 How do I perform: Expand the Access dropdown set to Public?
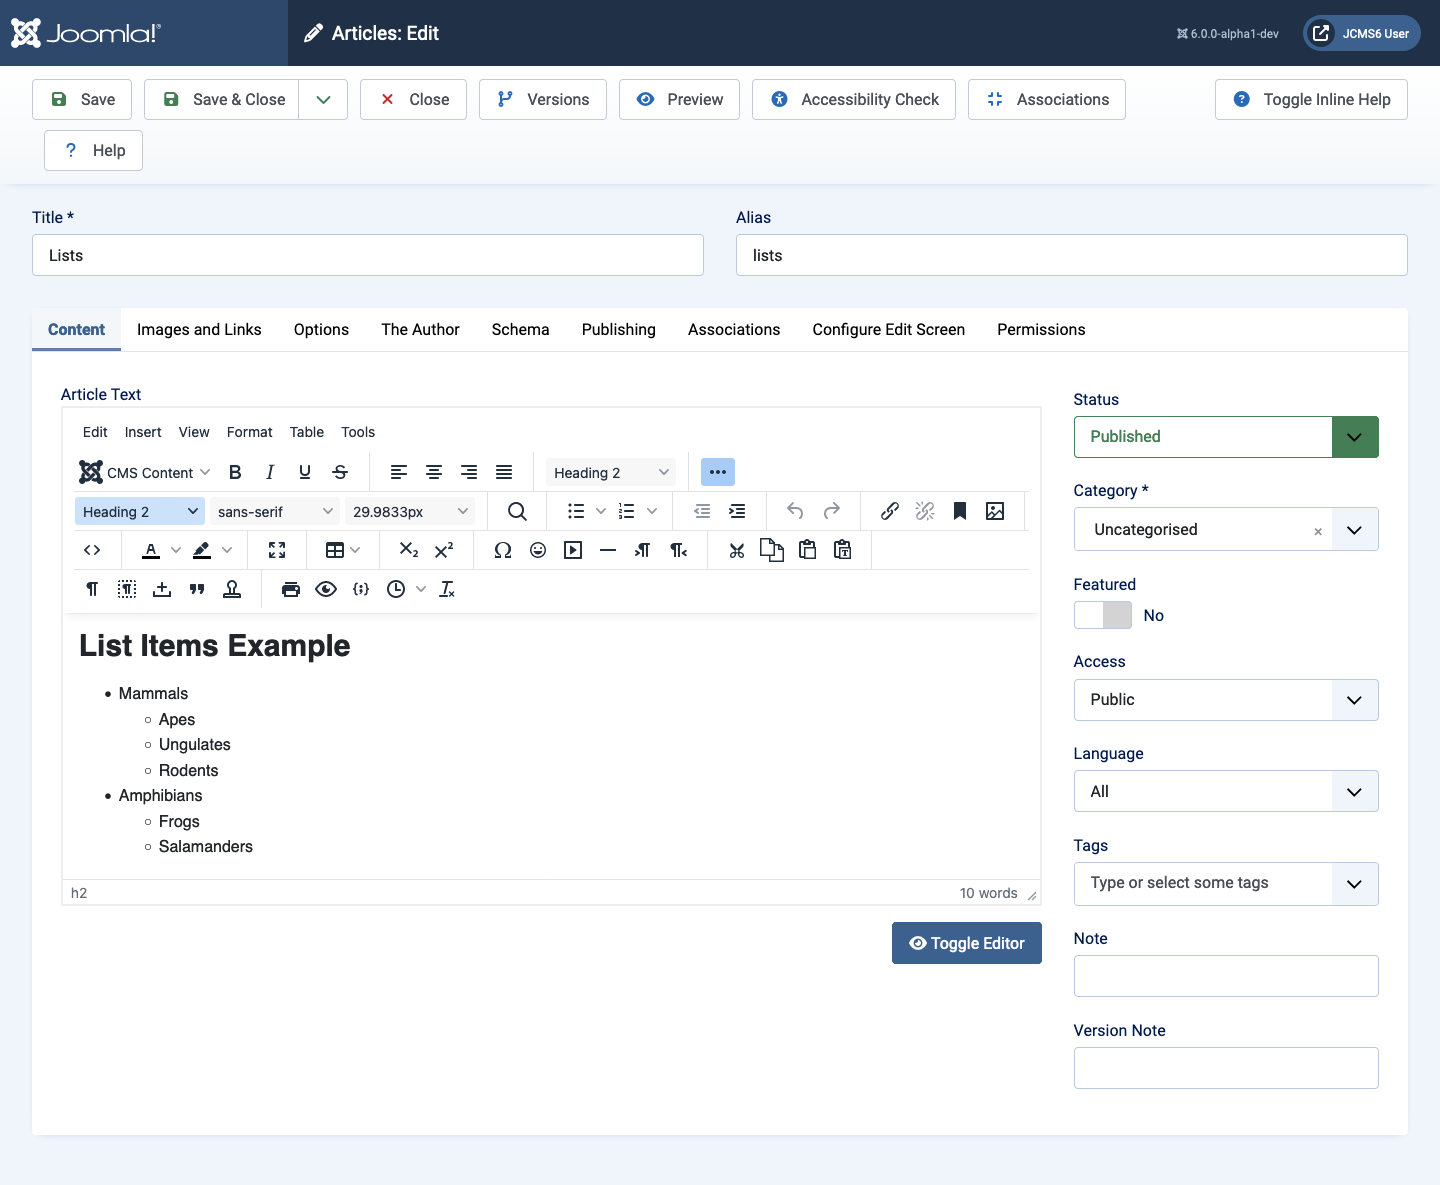[x=1355, y=700]
